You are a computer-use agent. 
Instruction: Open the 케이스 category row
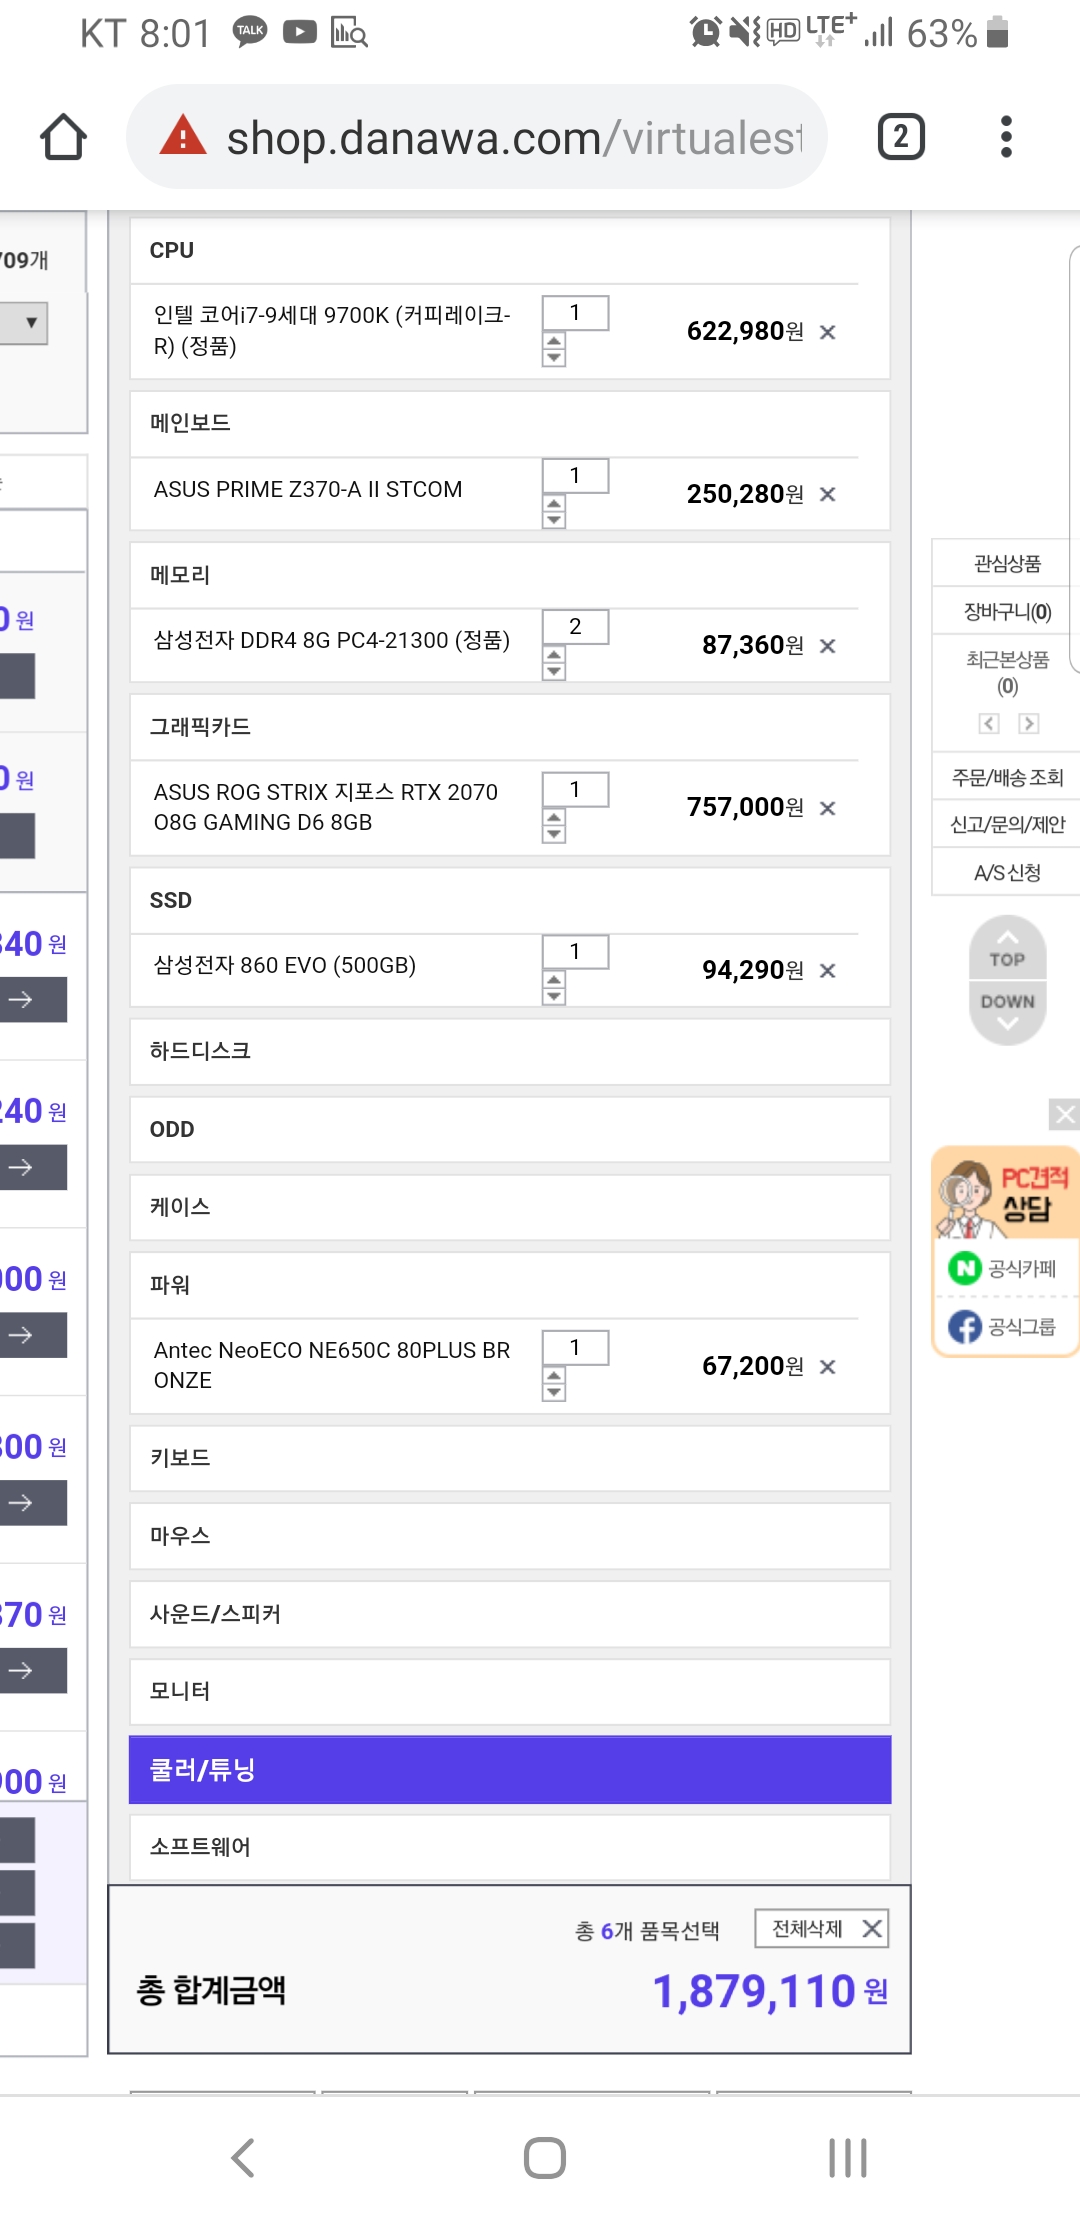point(510,1207)
